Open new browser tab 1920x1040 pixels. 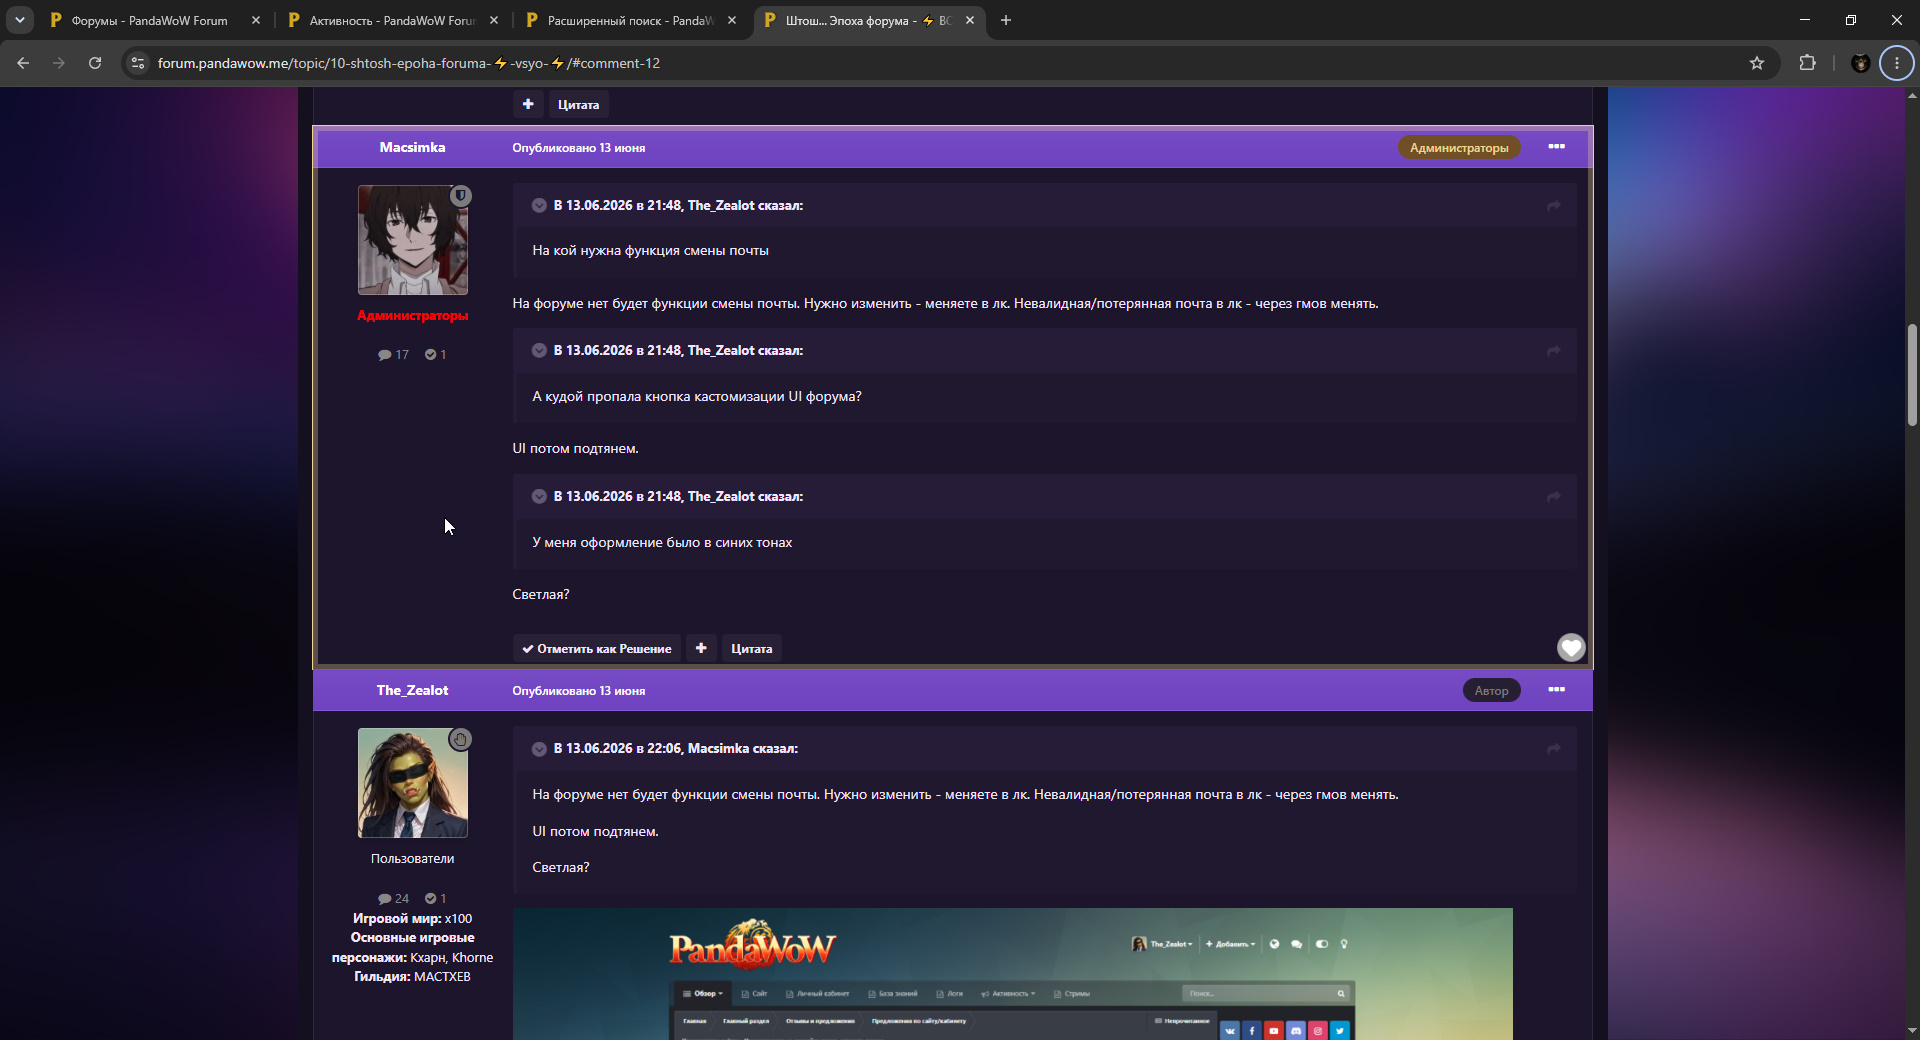[1006, 20]
